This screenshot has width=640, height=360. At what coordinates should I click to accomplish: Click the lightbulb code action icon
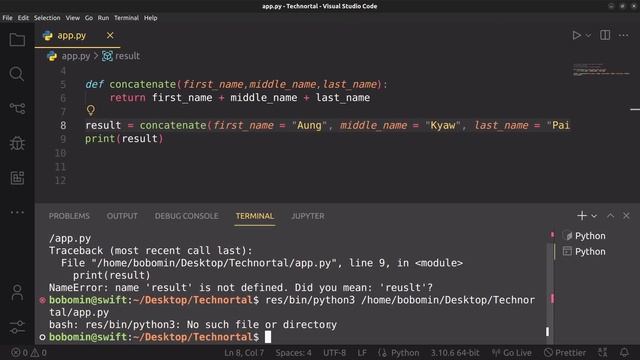tap(91, 110)
